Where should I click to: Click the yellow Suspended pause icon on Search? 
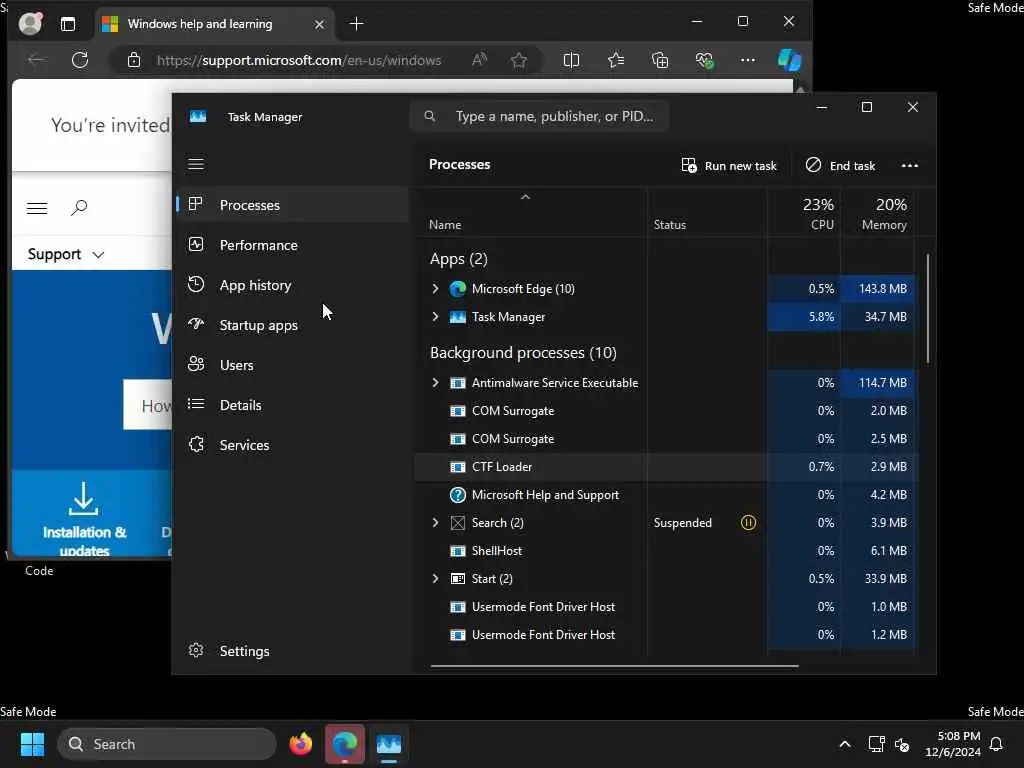[748, 522]
